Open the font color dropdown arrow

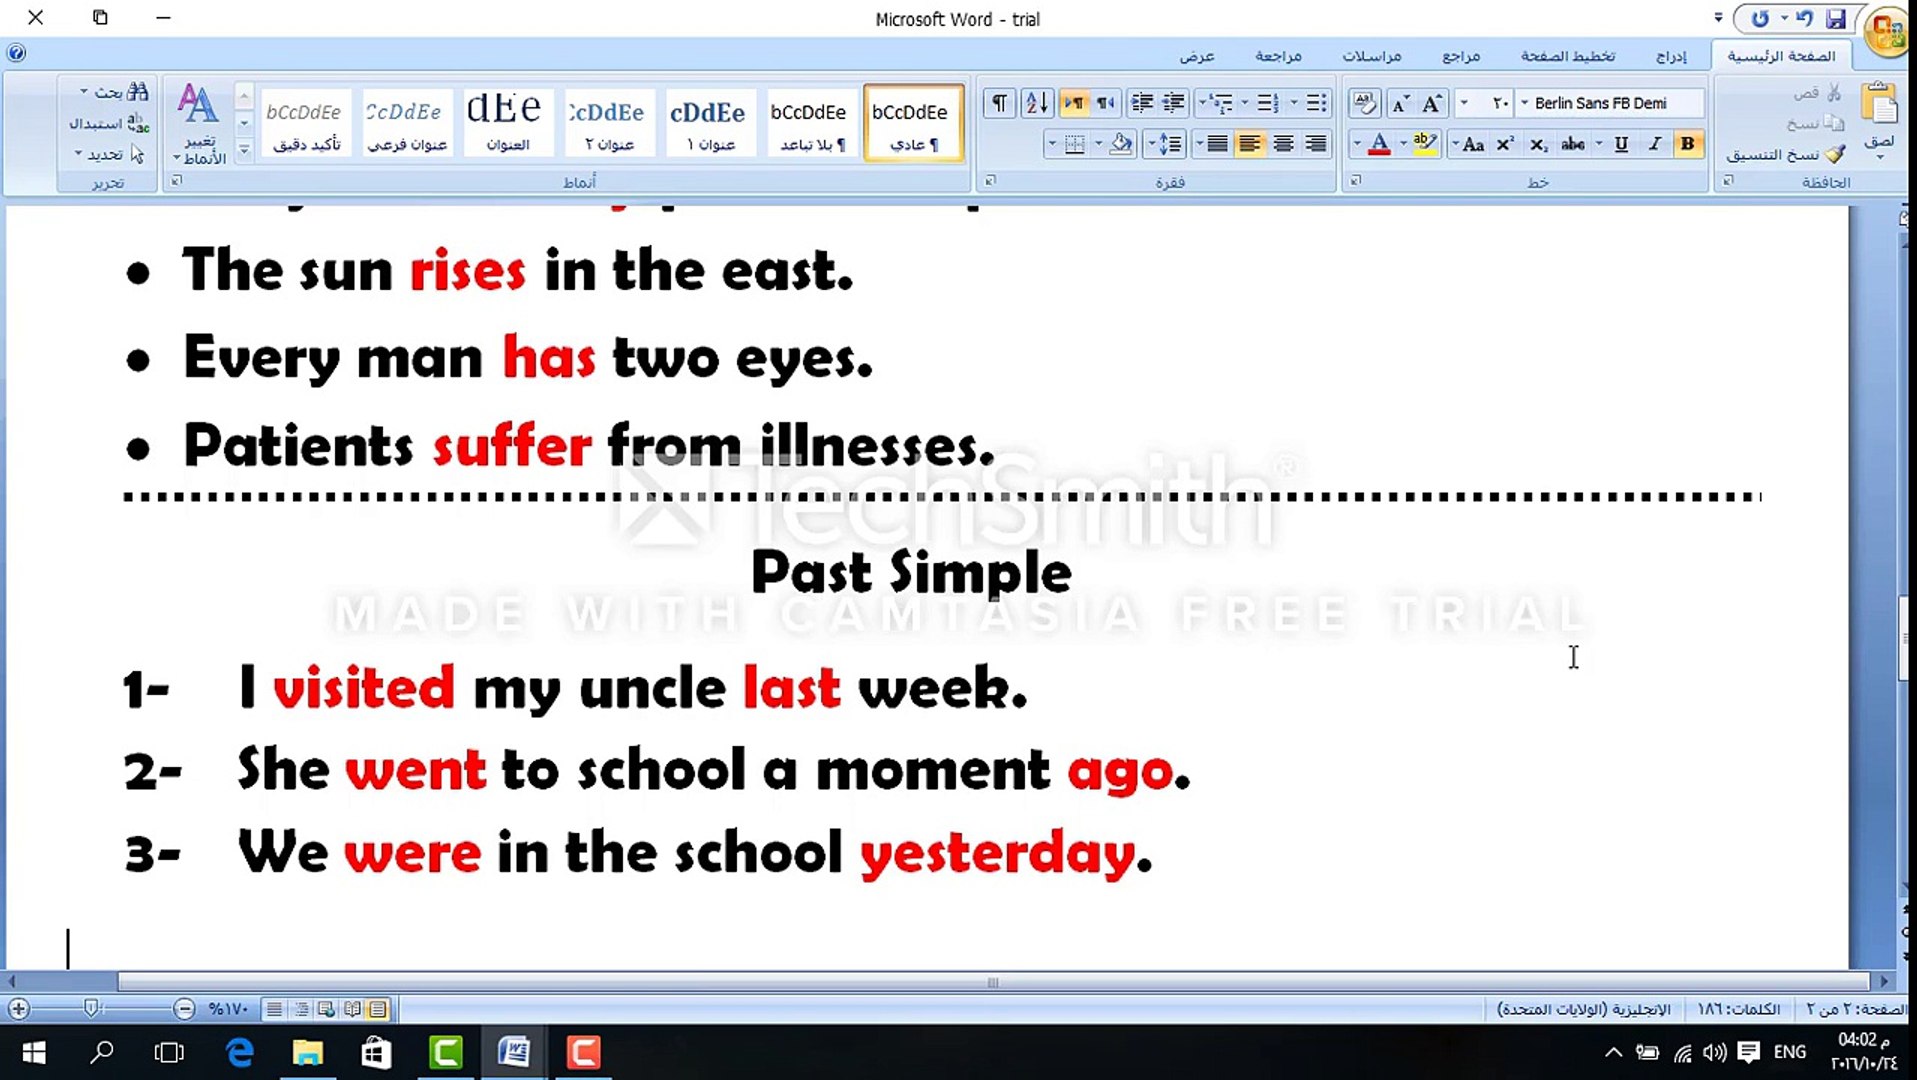[x=1357, y=144]
